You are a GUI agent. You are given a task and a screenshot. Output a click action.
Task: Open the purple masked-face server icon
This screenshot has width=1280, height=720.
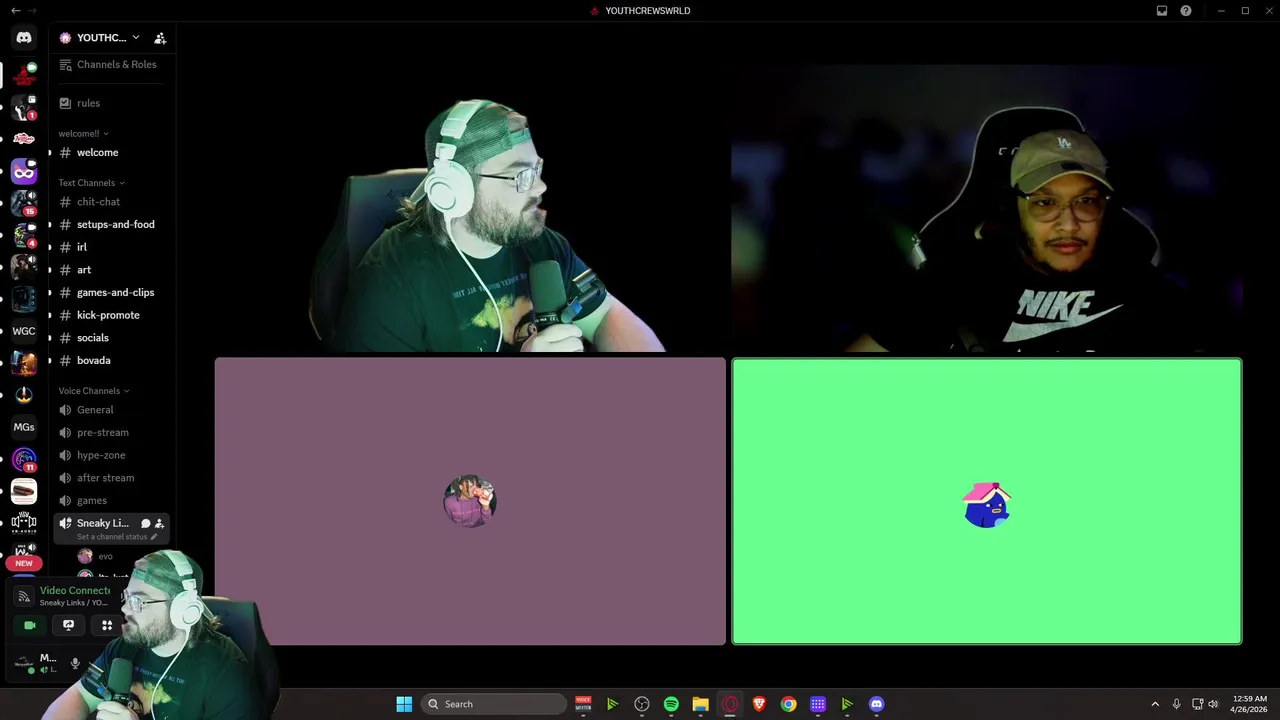click(24, 171)
